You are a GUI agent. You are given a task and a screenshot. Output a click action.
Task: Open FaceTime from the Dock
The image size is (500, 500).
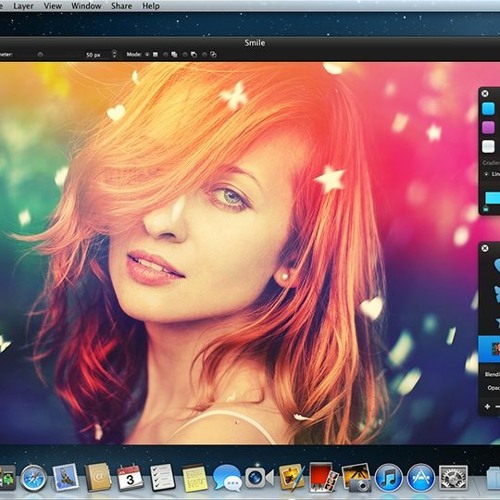pyautogui.click(x=259, y=478)
